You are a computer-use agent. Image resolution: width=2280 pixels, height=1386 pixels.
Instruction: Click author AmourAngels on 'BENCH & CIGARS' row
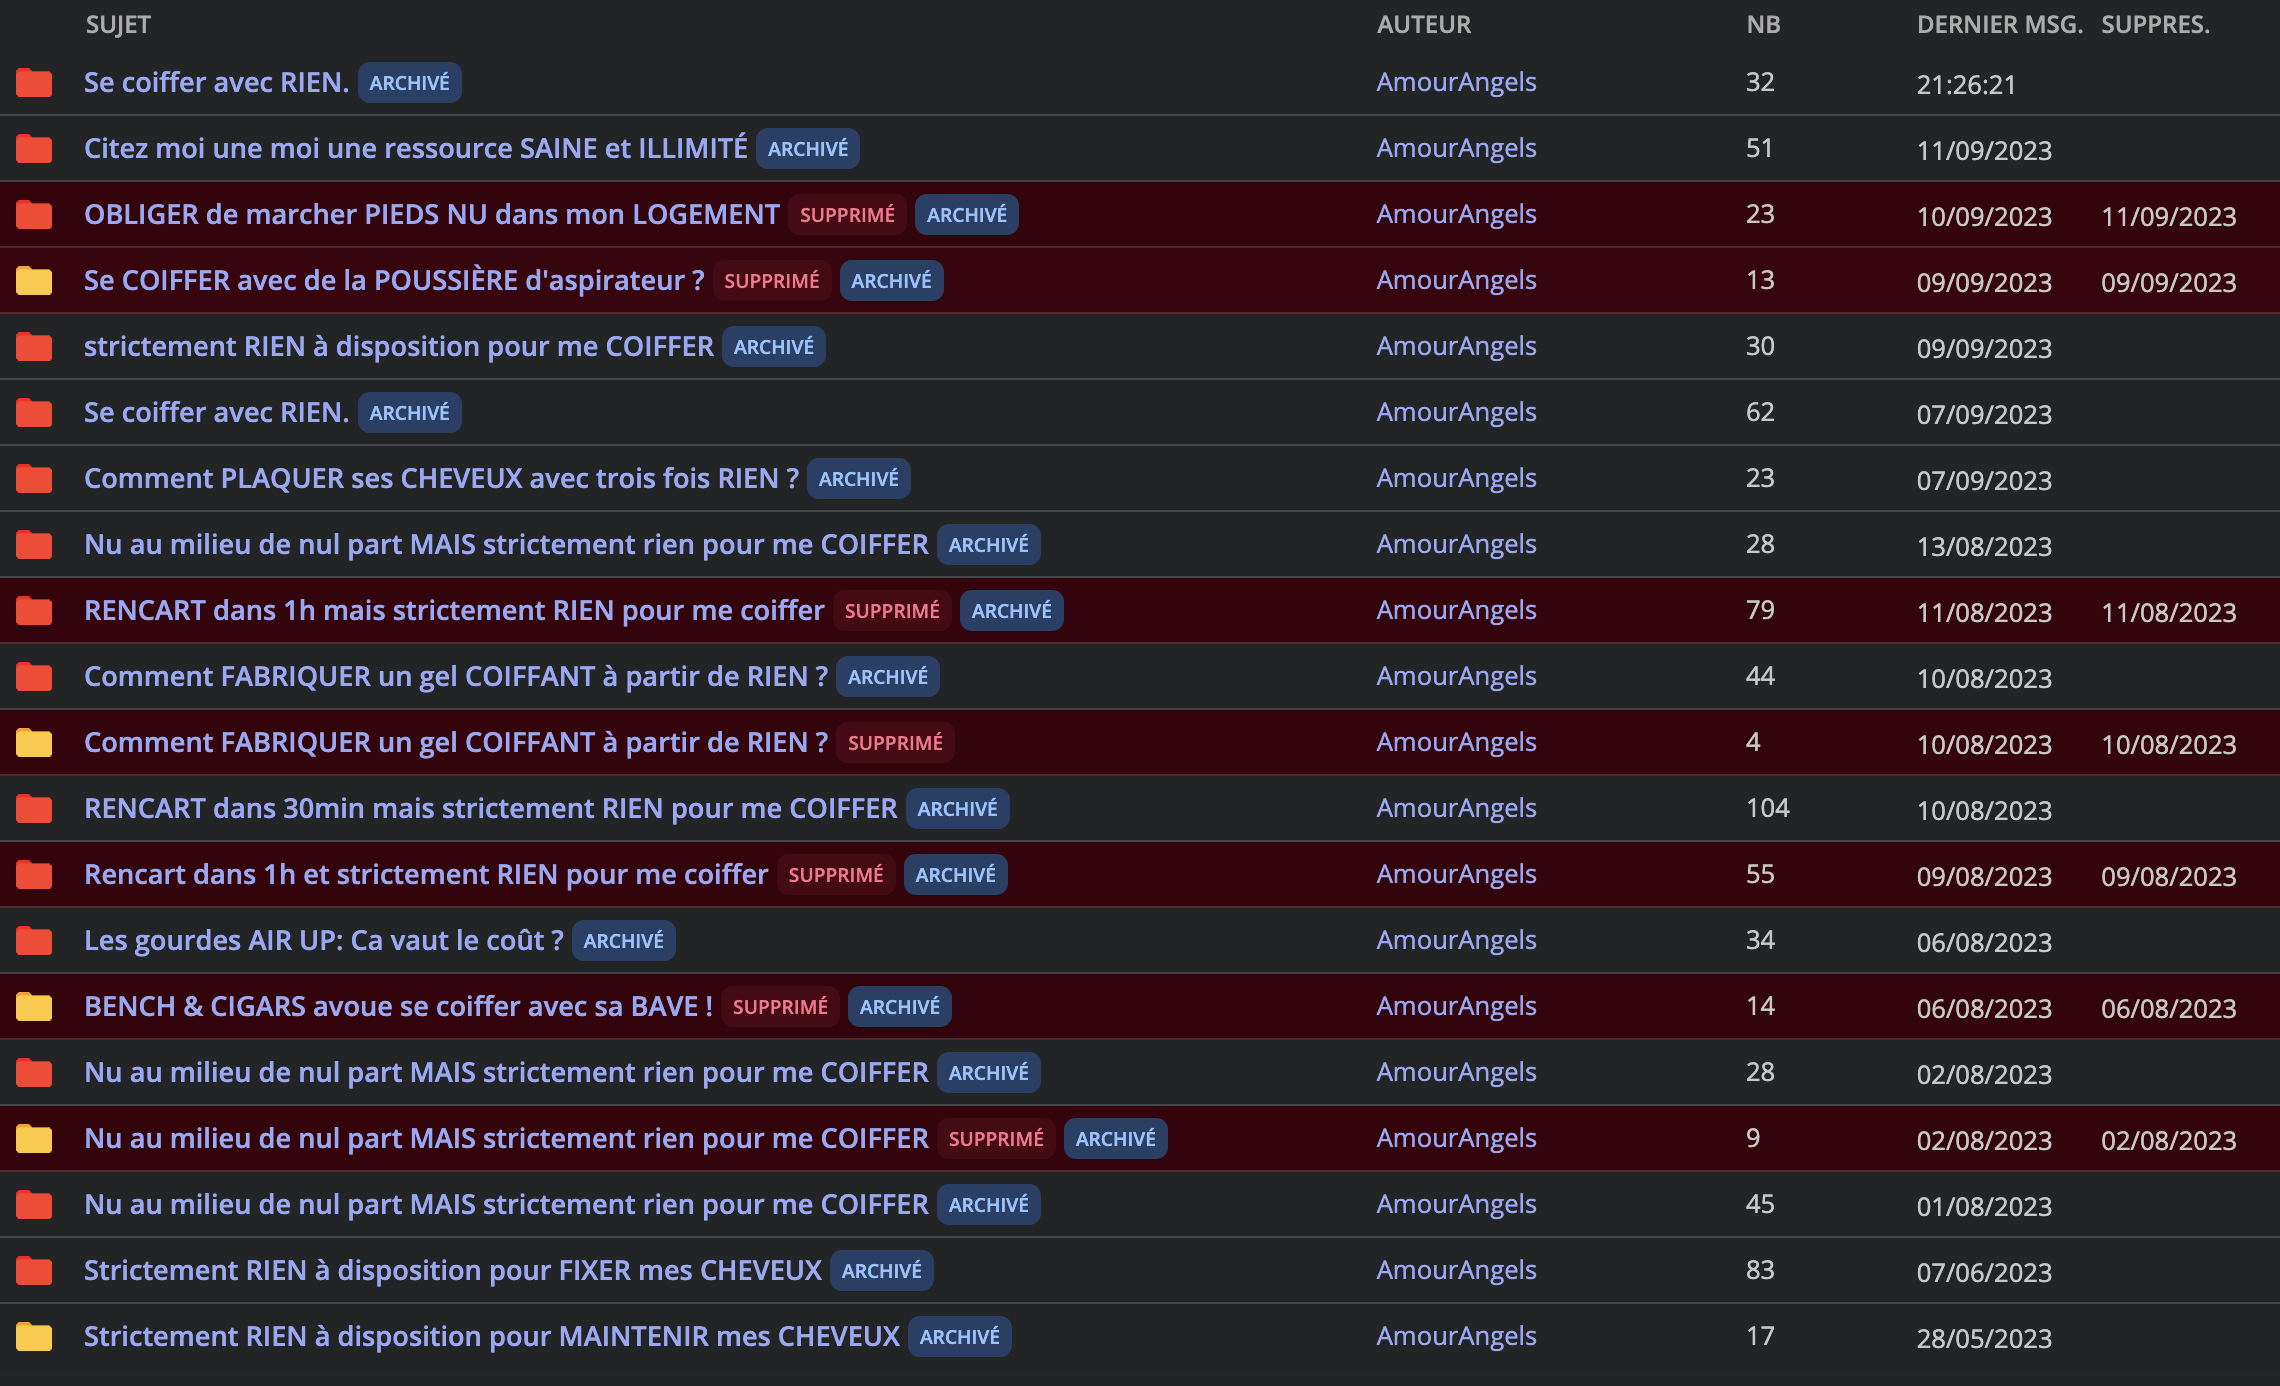click(1456, 1006)
